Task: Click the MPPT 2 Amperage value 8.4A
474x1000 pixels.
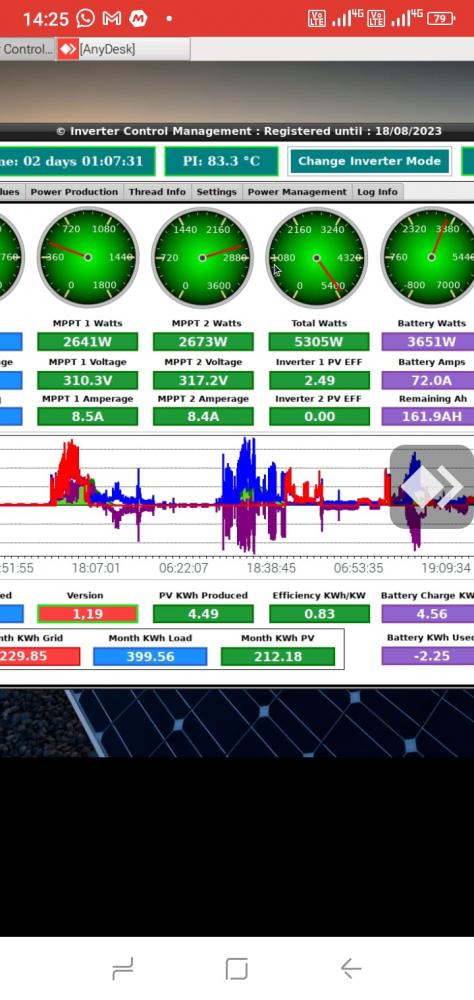Action: point(203,416)
